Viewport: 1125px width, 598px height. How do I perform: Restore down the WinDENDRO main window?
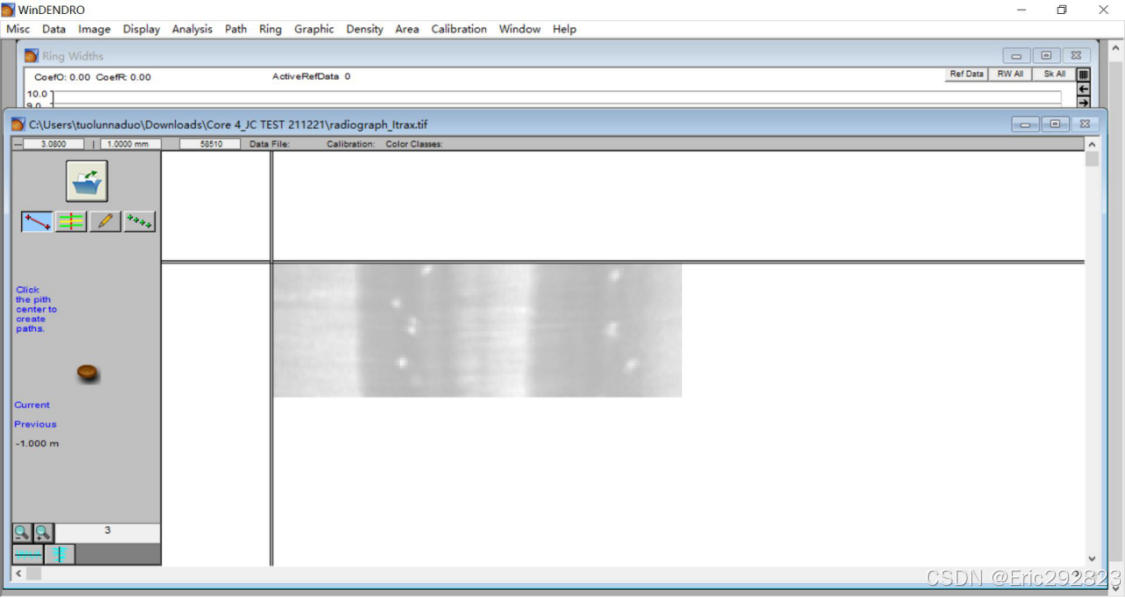tap(1062, 10)
